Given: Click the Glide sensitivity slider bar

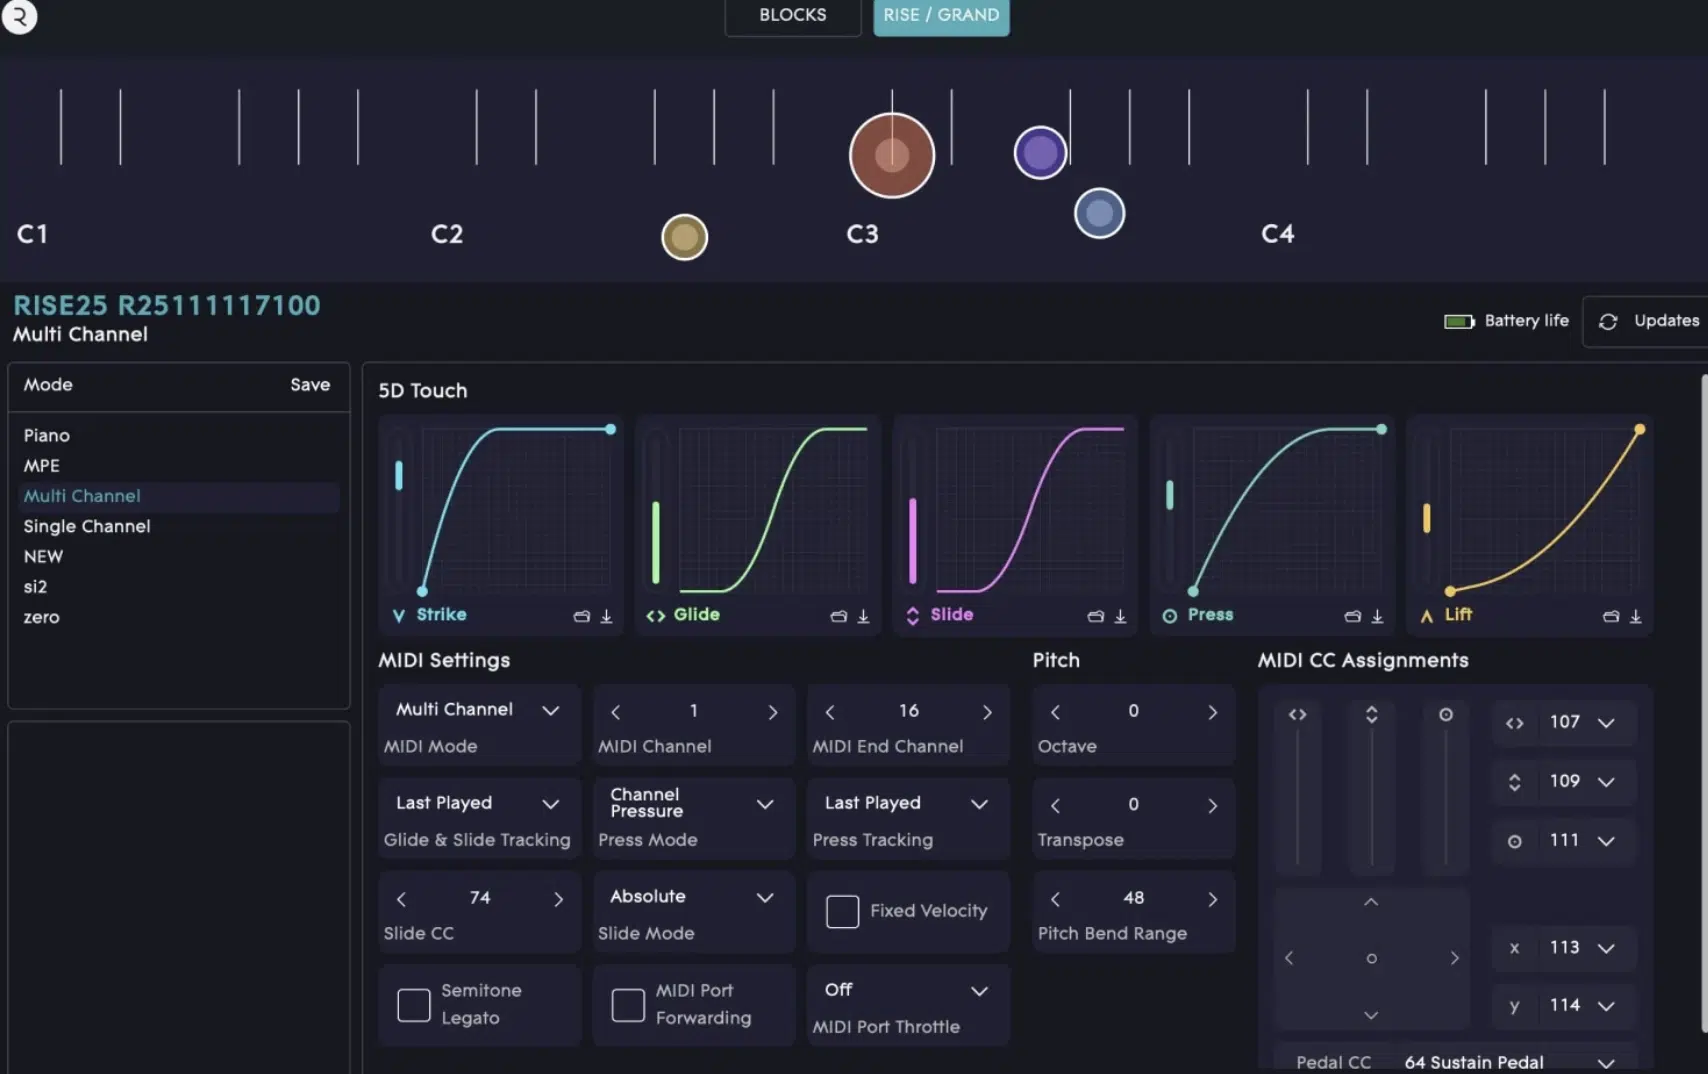Looking at the screenshot, I should click(x=656, y=542).
